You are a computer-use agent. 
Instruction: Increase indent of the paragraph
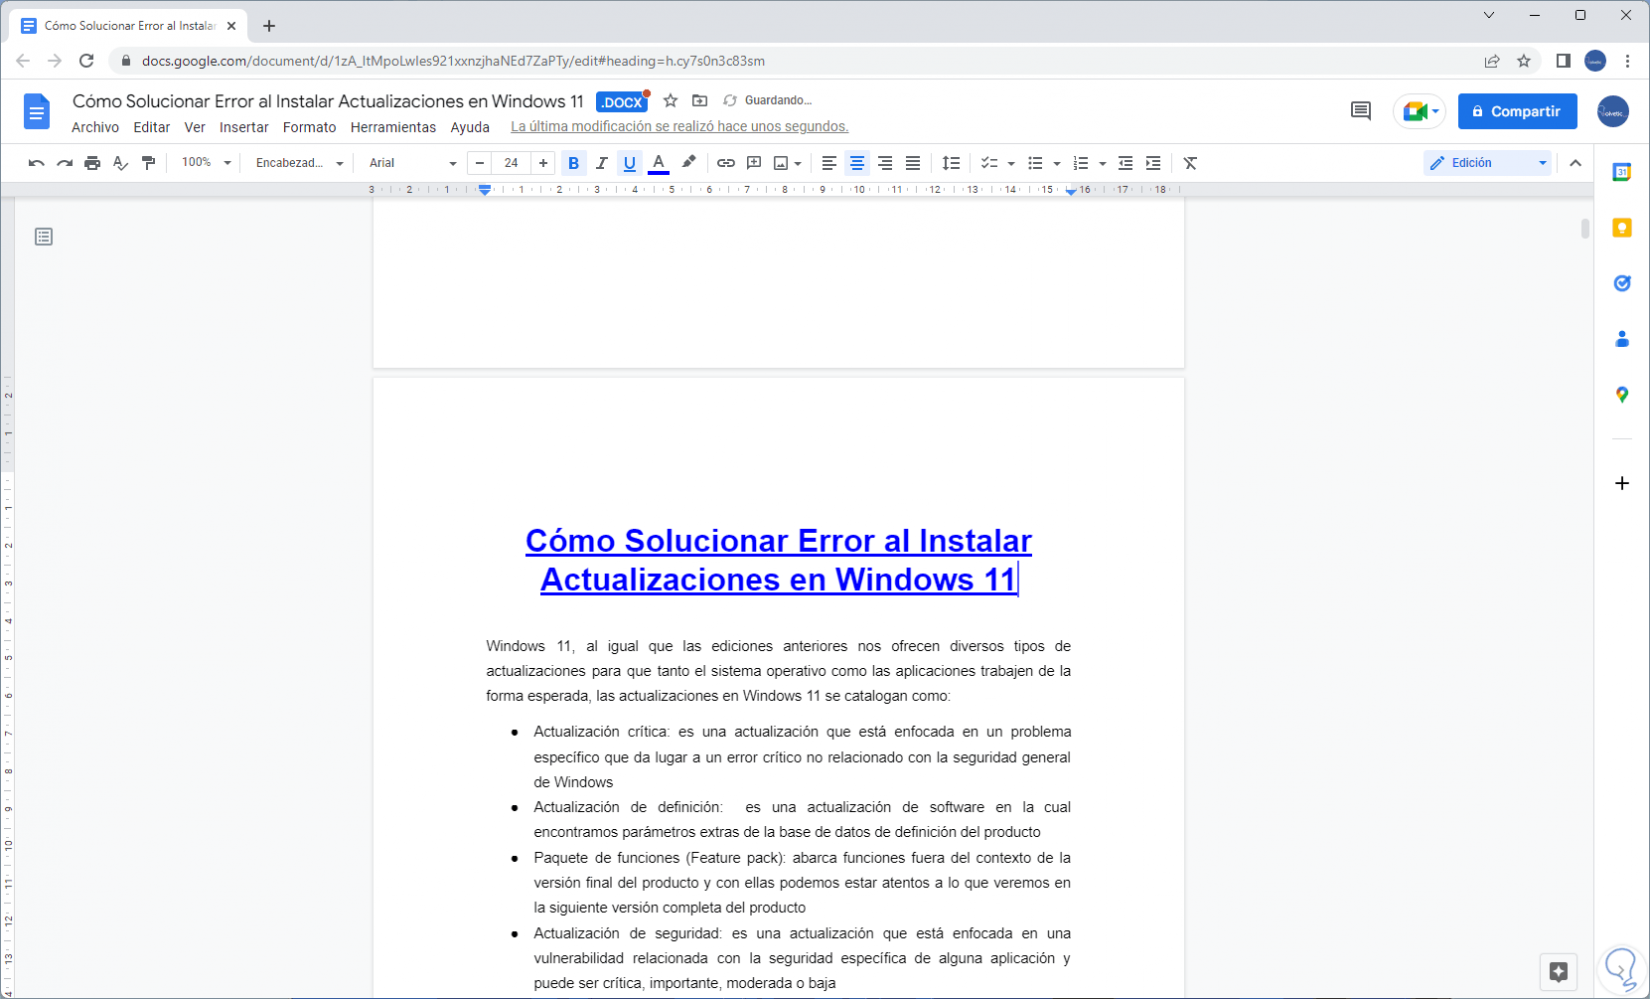tap(1153, 163)
